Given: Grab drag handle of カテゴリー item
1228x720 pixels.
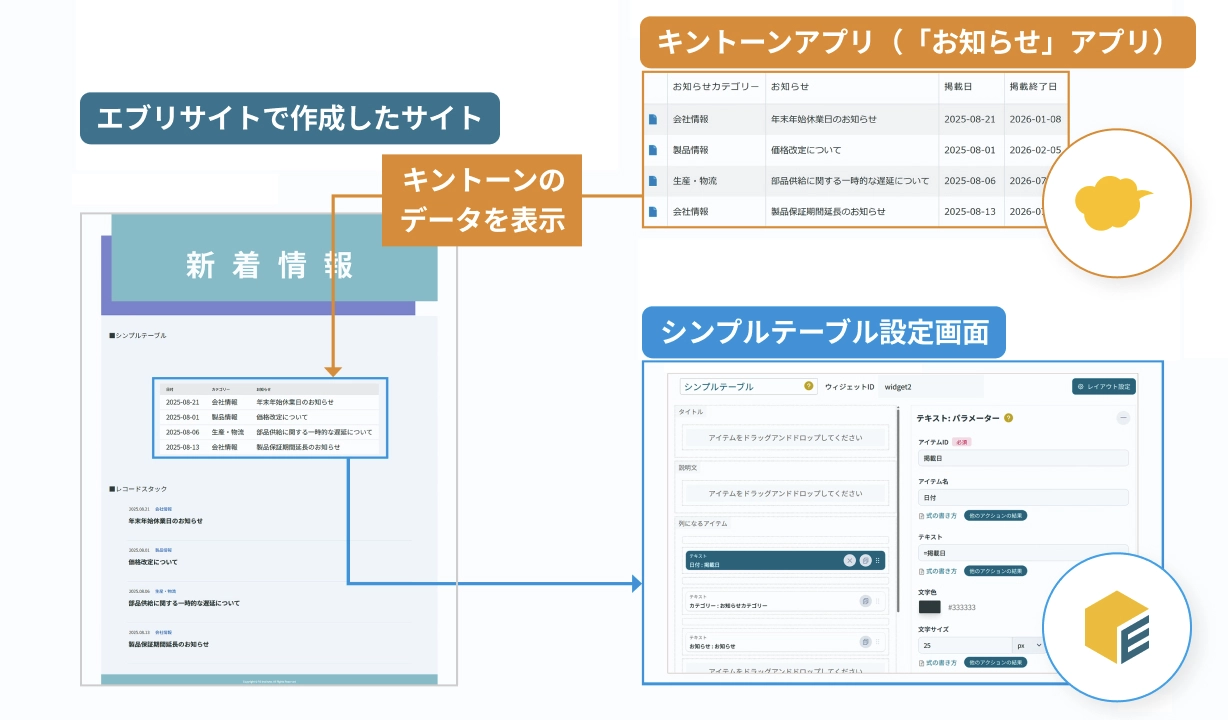Looking at the screenshot, I should tap(878, 601).
